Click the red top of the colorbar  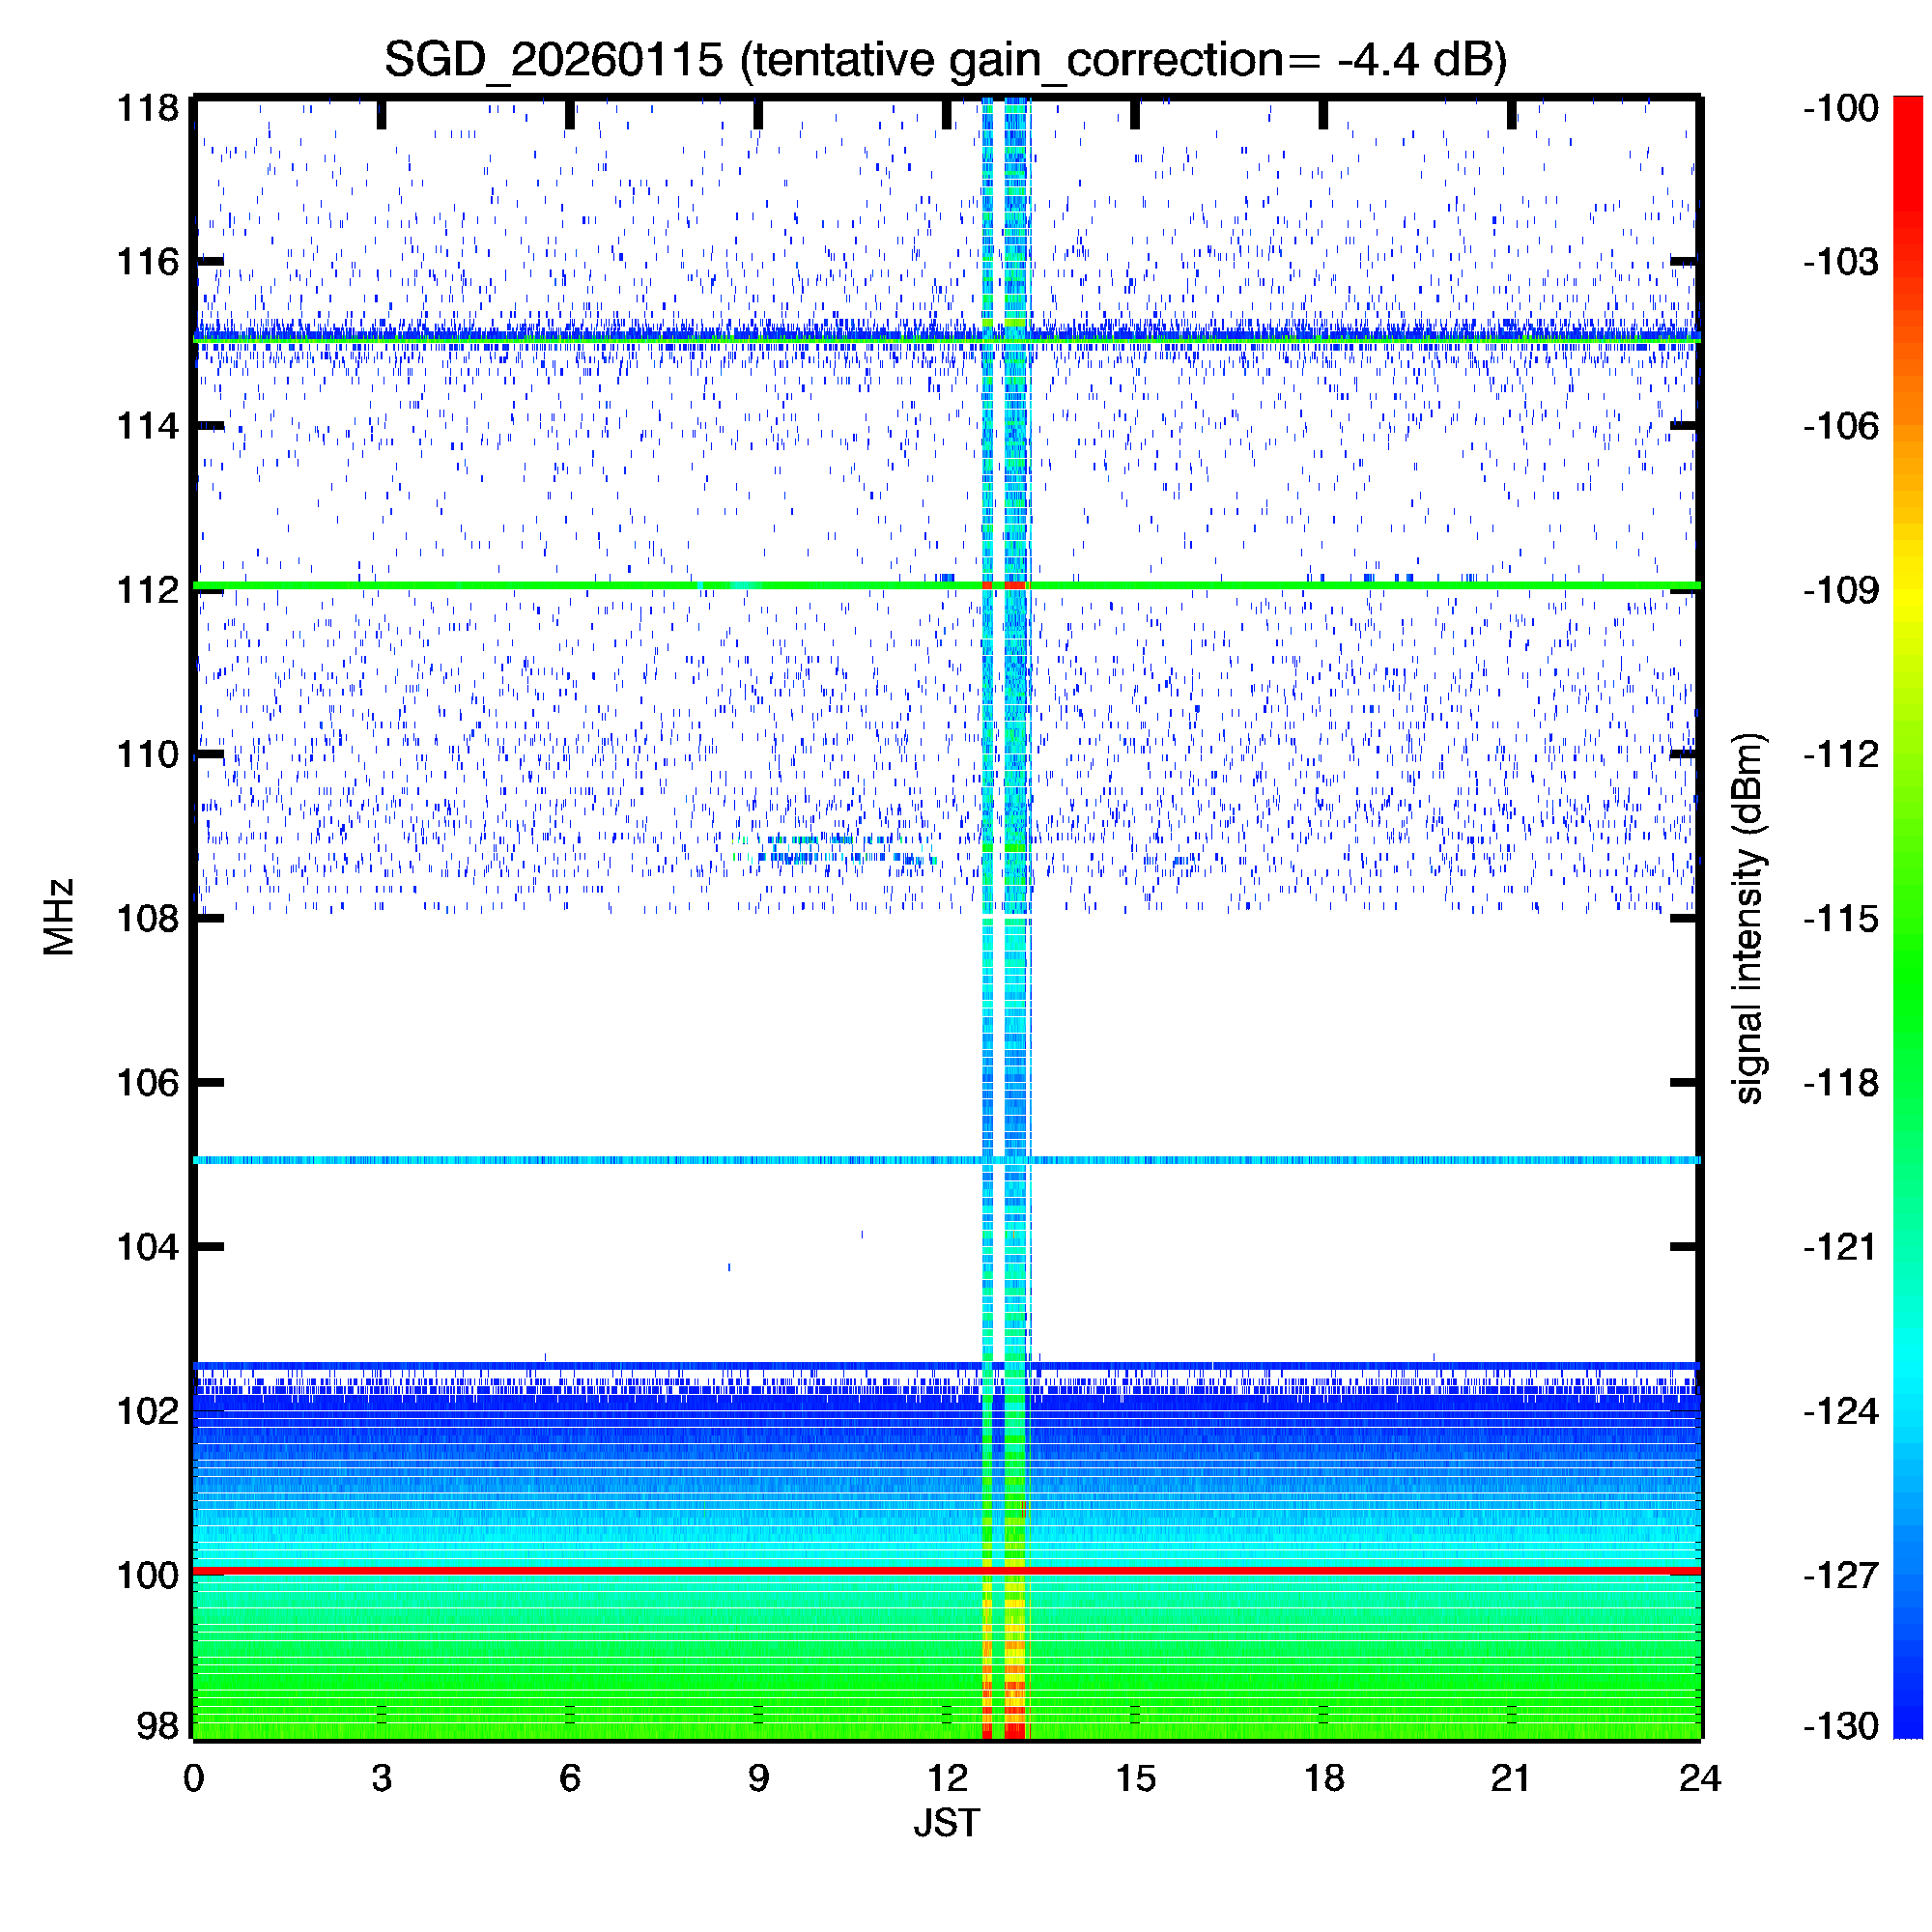tap(1908, 110)
